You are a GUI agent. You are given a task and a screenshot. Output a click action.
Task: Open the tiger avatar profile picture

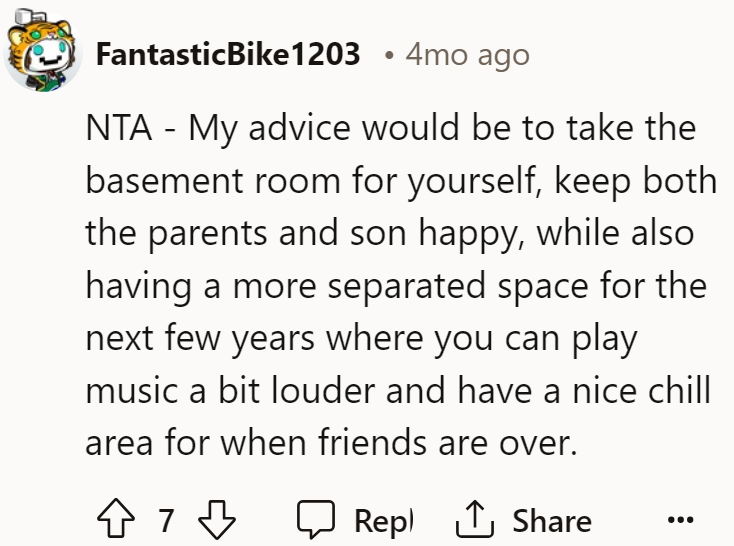[42, 51]
